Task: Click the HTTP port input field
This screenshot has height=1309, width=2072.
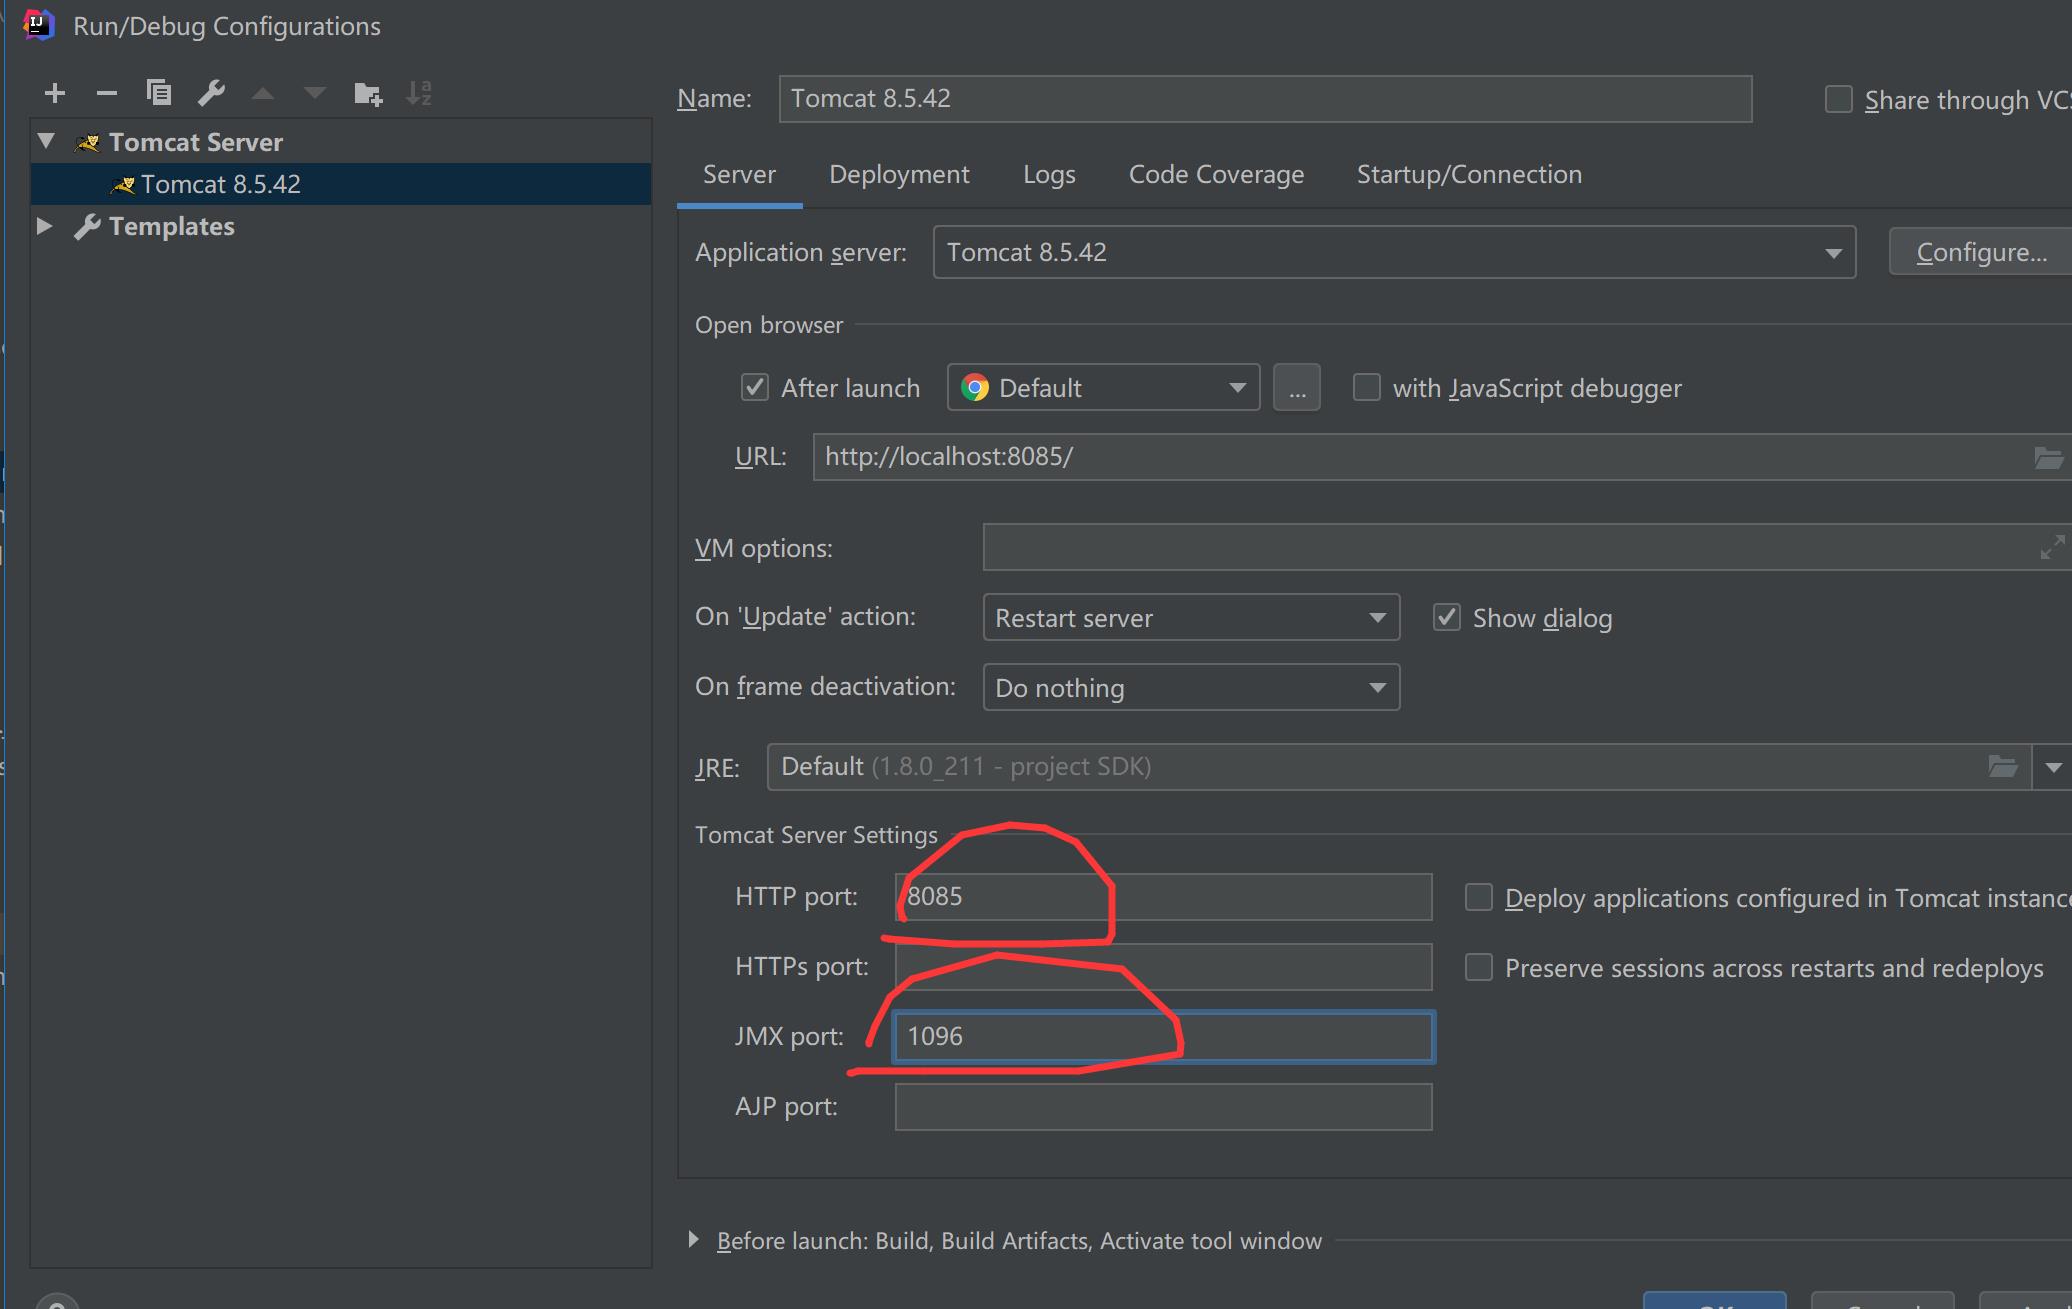Action: [1161, 896]
